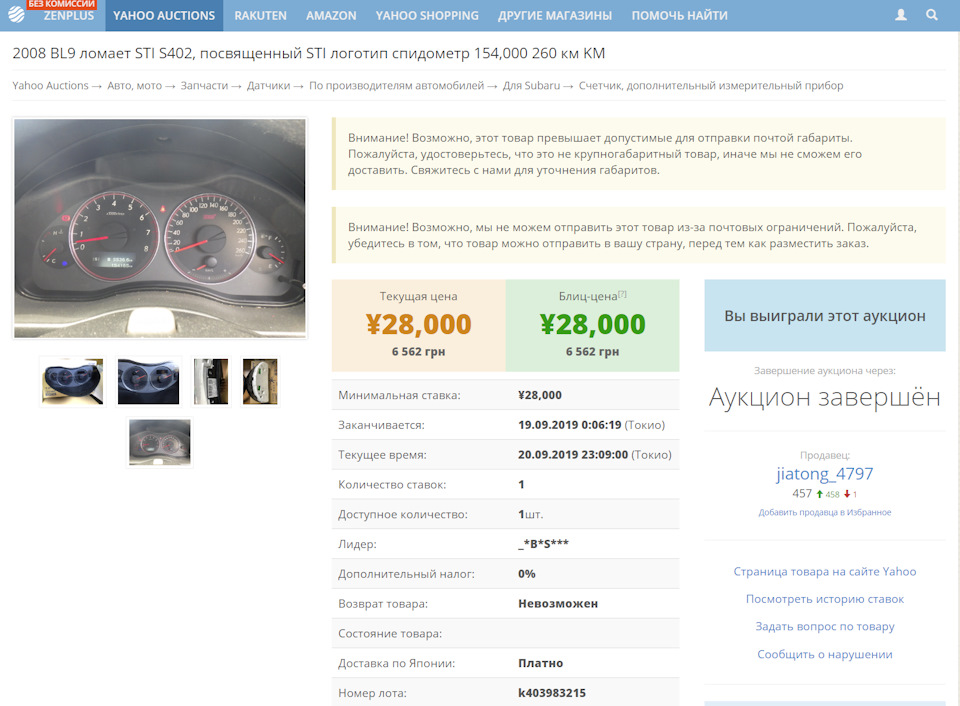Select first thumbnail of gauge cluster on box

[72, 381]
